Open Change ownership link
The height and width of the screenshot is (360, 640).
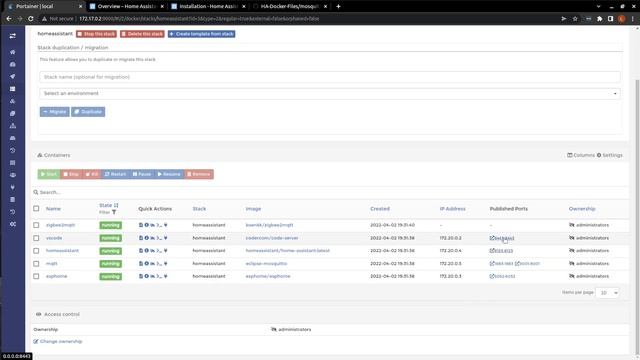[x=58, y=341]
